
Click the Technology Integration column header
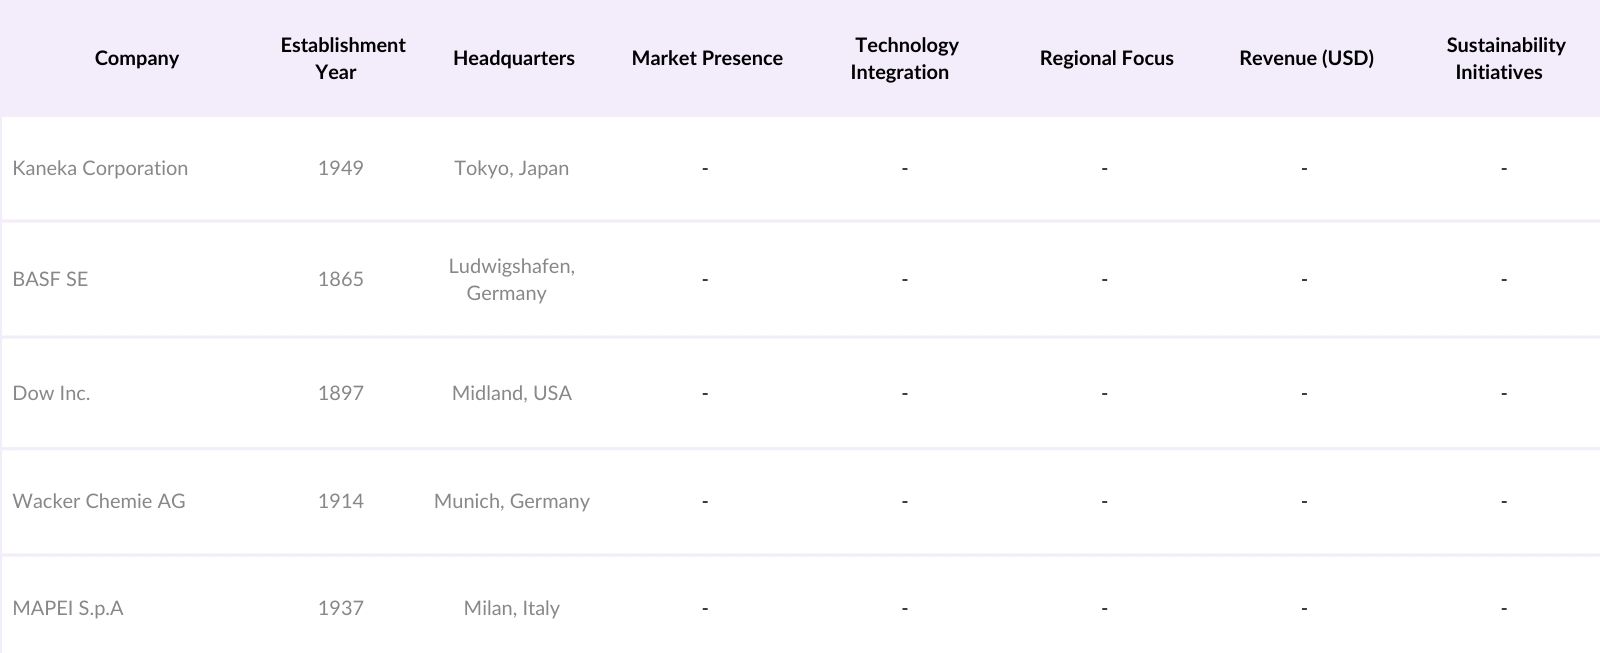[905, 58]
